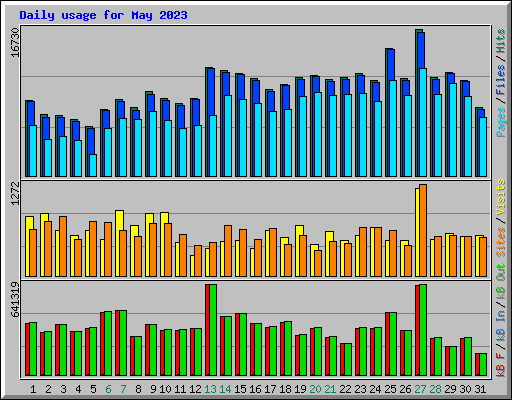Select day label "8" on the x-axis

tap(138, 389)
